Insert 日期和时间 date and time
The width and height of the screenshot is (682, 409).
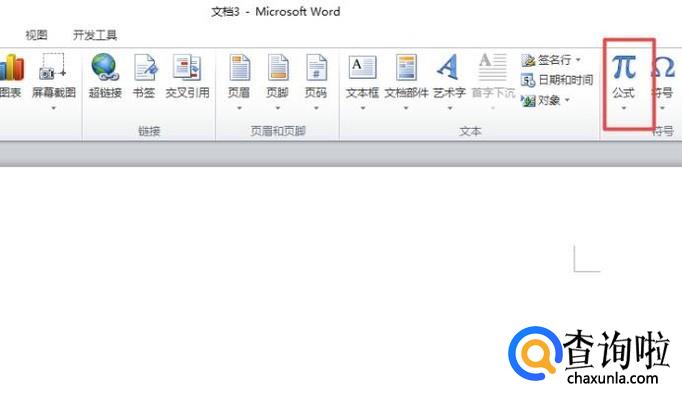557,80
